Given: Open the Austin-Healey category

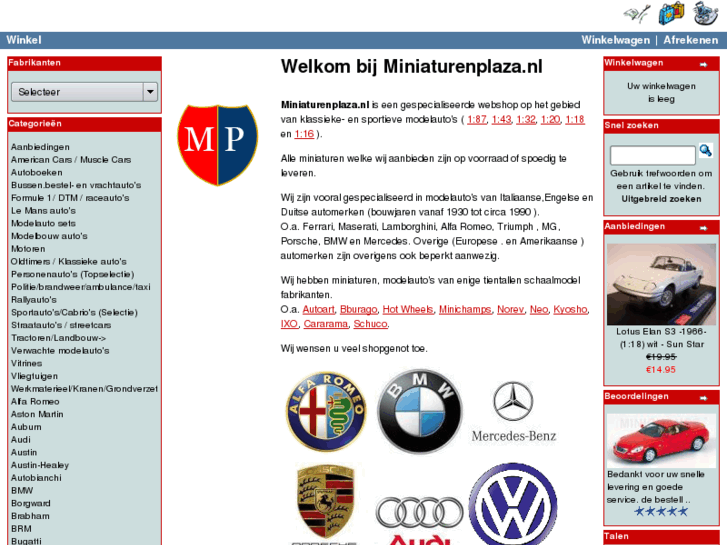Looking at the screenshot, I should tap(40, 465).
